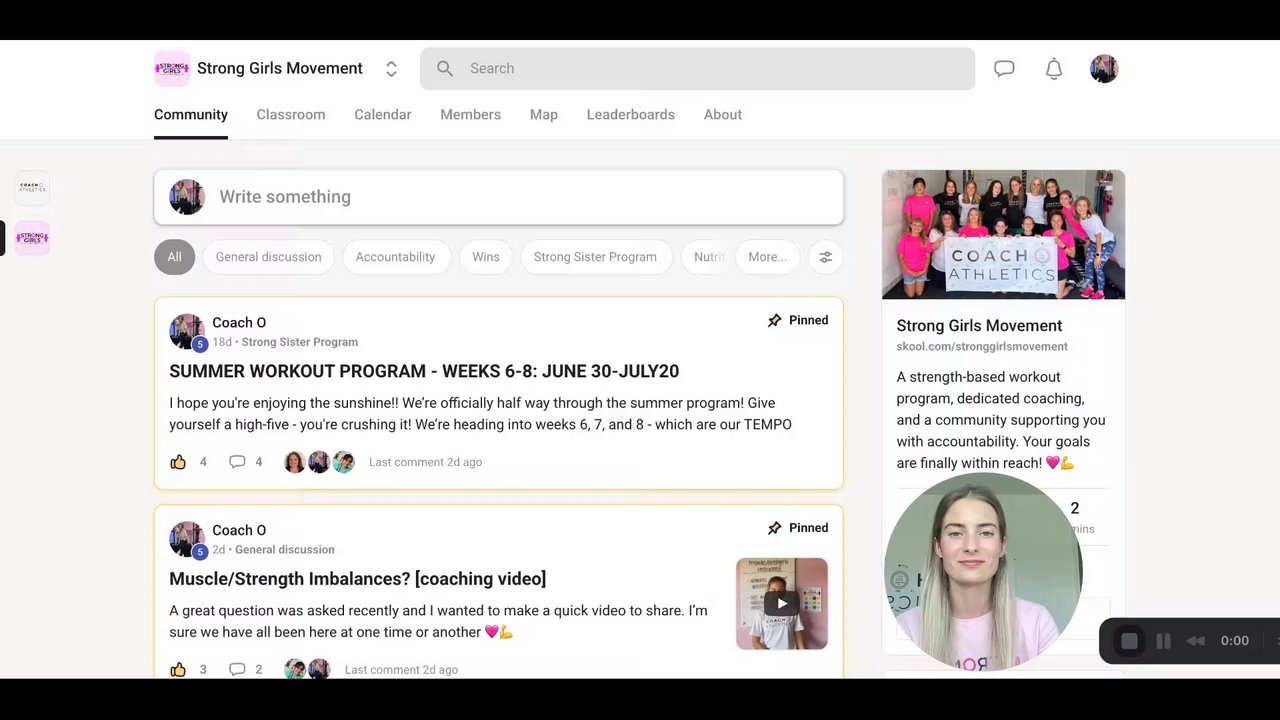Open the chat messages icon
The image size is (1280, 720).
click(1004, 69)
